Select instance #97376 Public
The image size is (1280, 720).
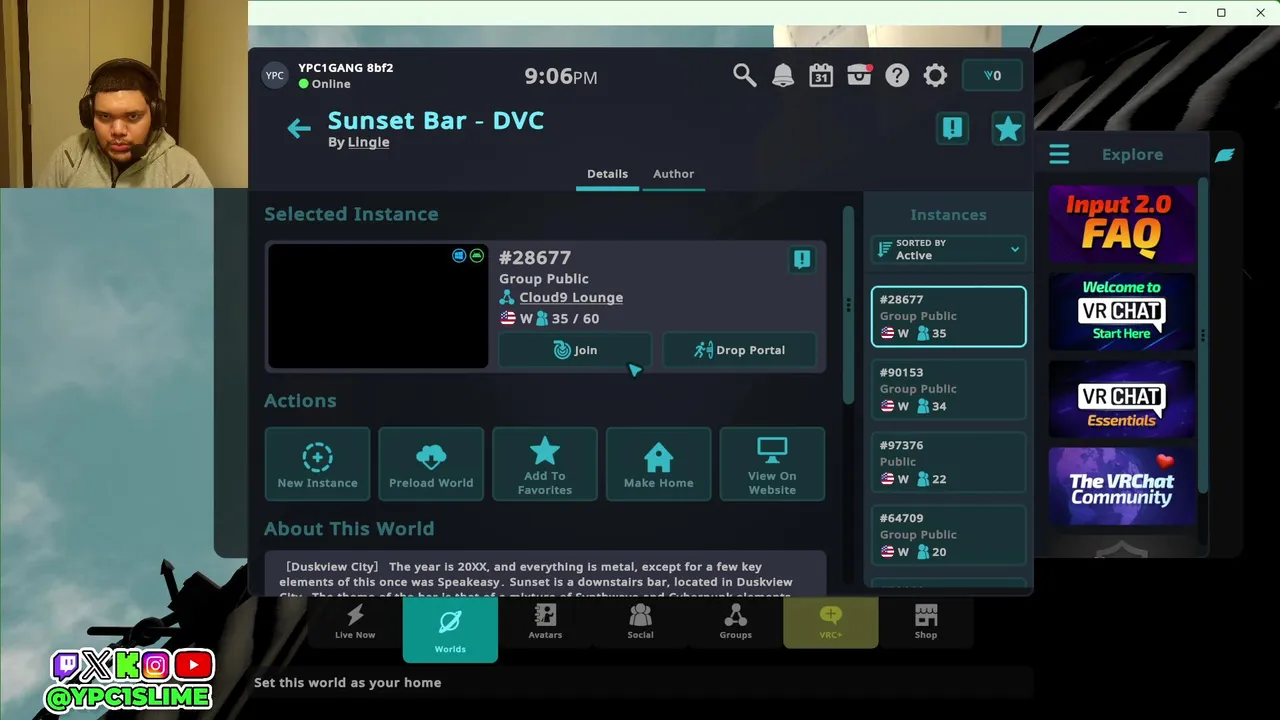948,463
